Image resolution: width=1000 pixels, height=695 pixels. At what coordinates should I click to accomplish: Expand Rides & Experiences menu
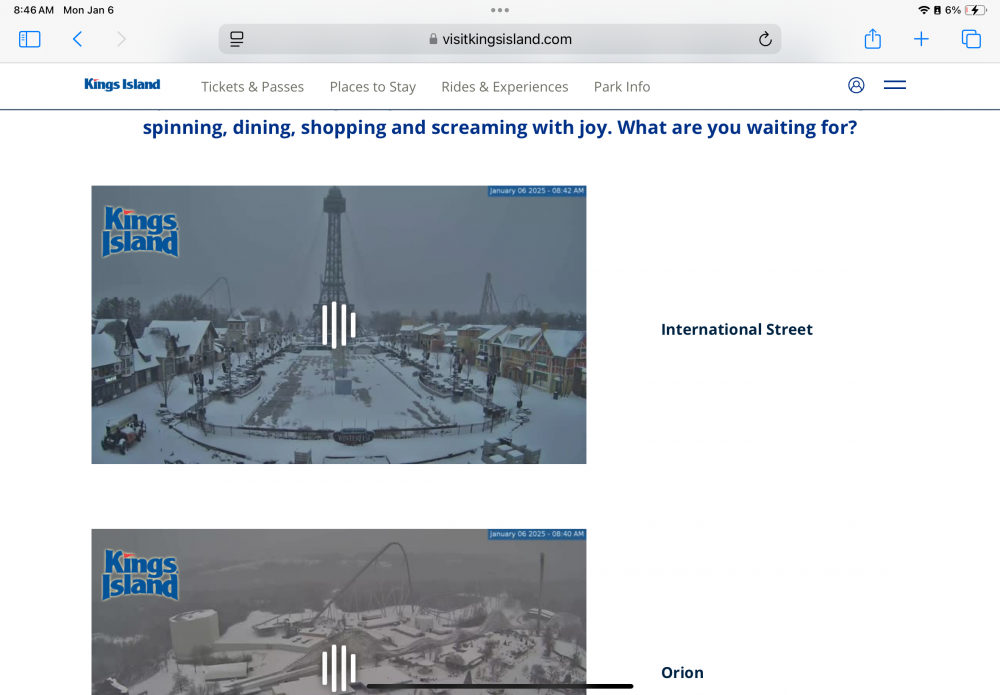coord(504,87)
